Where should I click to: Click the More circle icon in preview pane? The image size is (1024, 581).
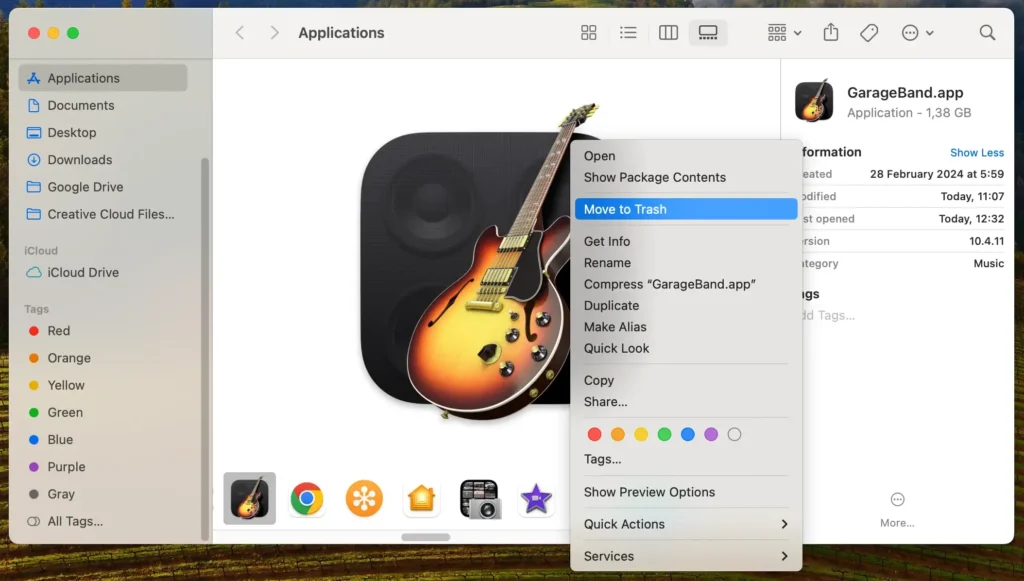897,499
